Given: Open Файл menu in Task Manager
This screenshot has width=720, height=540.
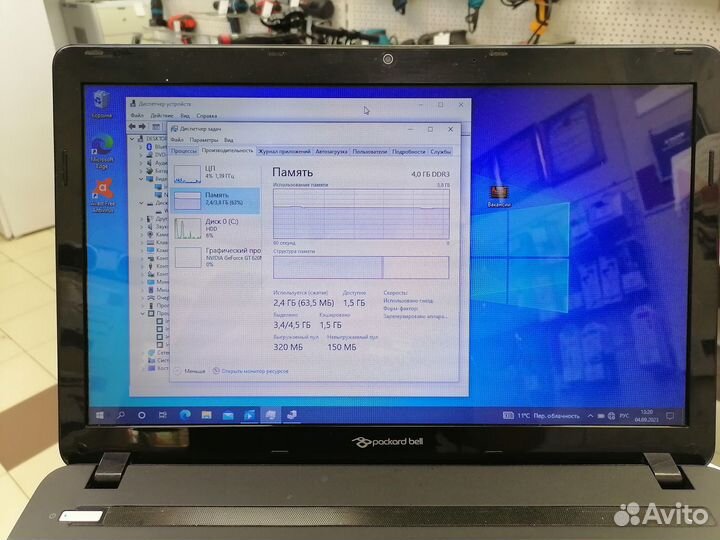Looking at the screenshot, I should pos(177,140).
